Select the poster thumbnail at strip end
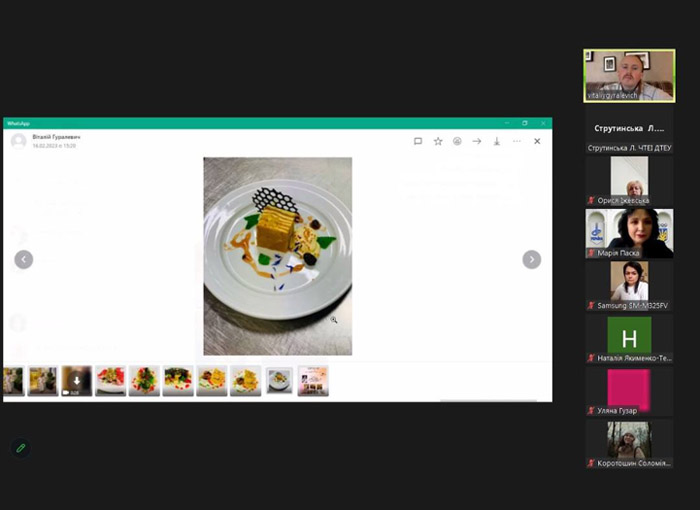700x510 pixels. click(313, 381)
